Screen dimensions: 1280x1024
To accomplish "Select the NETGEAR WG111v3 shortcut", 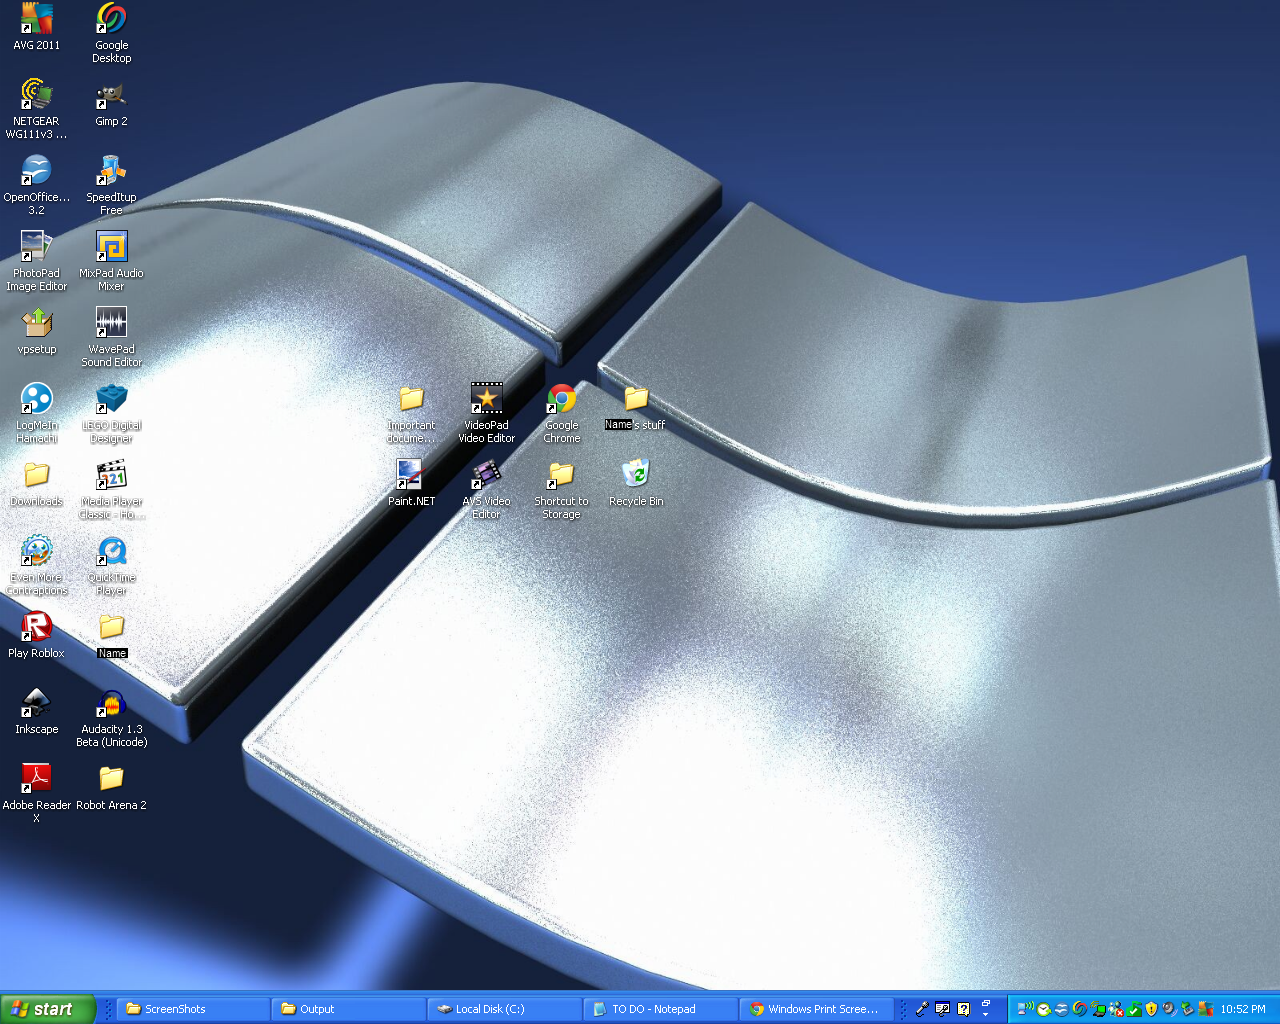I will point(37,109).
